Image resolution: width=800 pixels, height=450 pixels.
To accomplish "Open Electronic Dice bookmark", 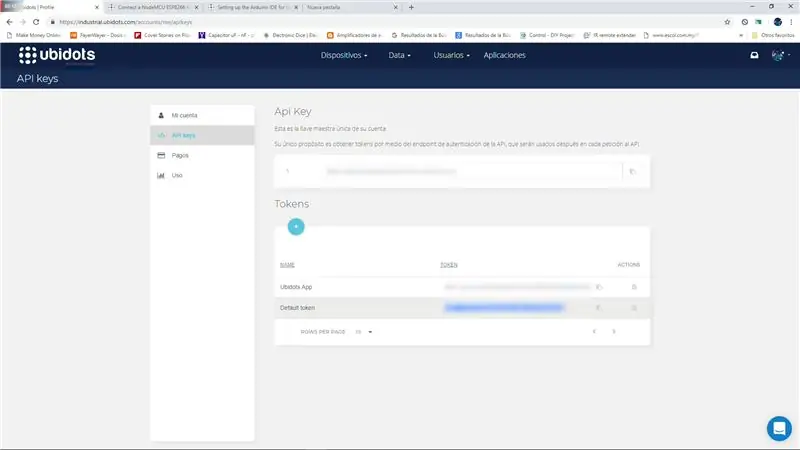I will pos(291,35).
